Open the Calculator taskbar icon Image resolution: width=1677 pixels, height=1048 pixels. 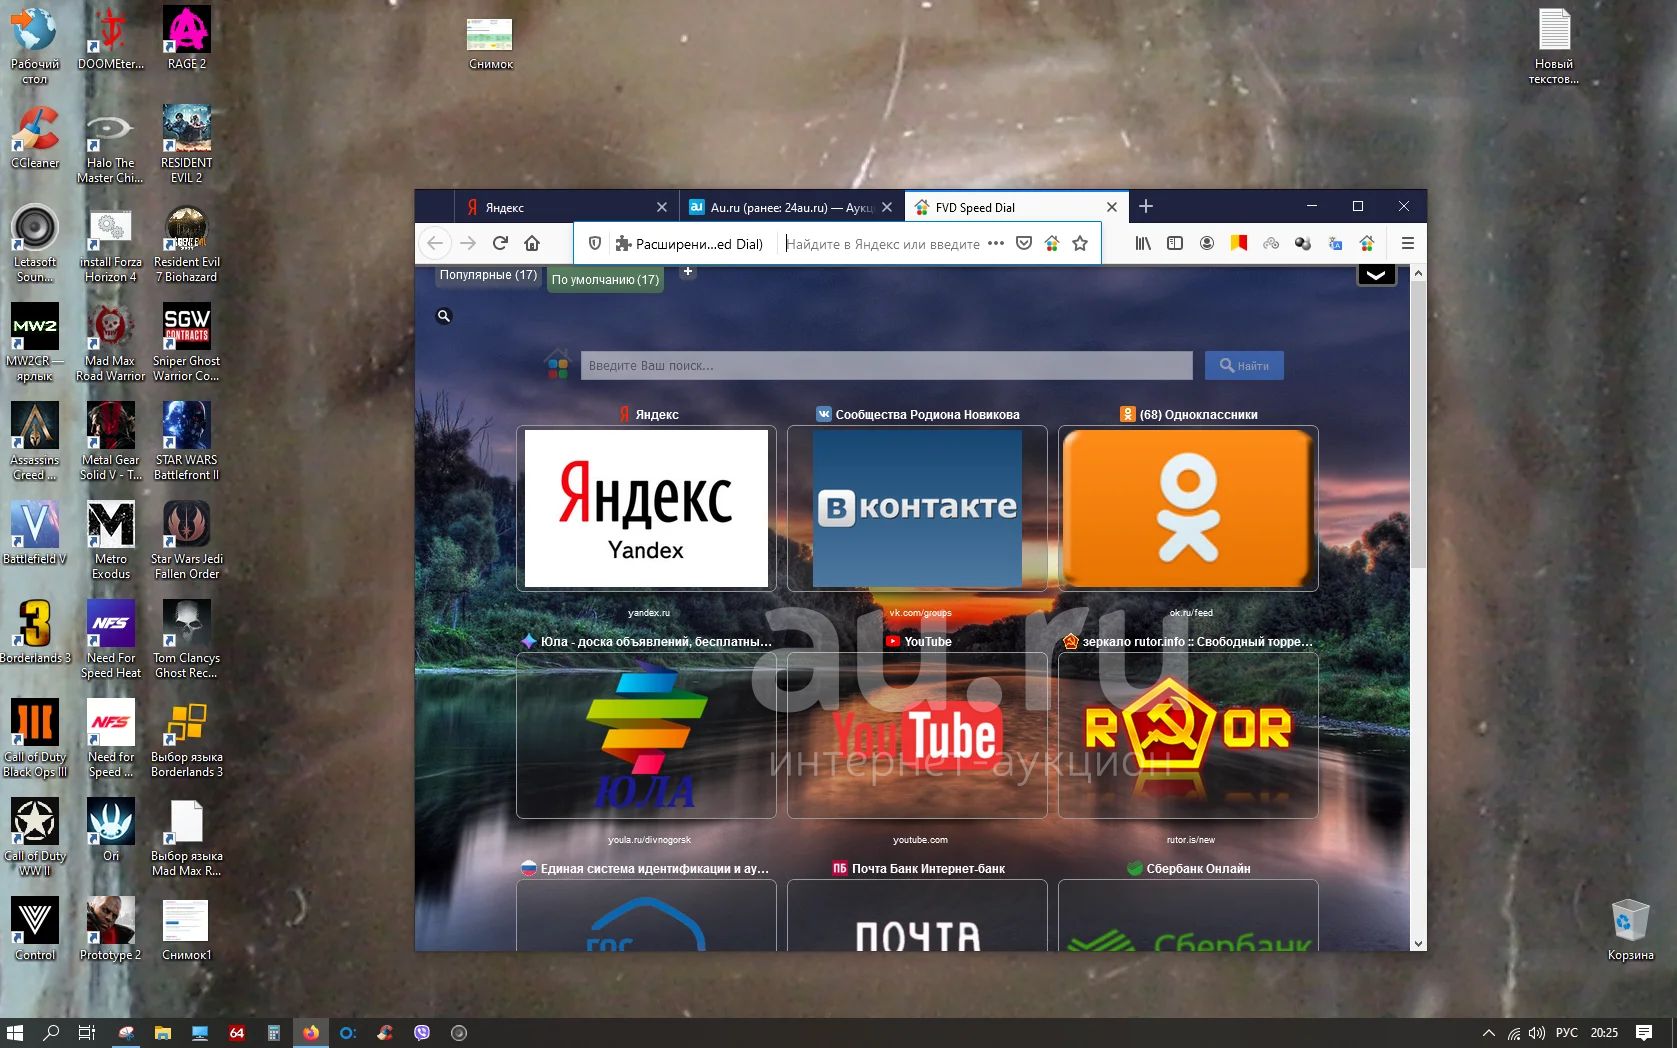(x=273, y=1033)
